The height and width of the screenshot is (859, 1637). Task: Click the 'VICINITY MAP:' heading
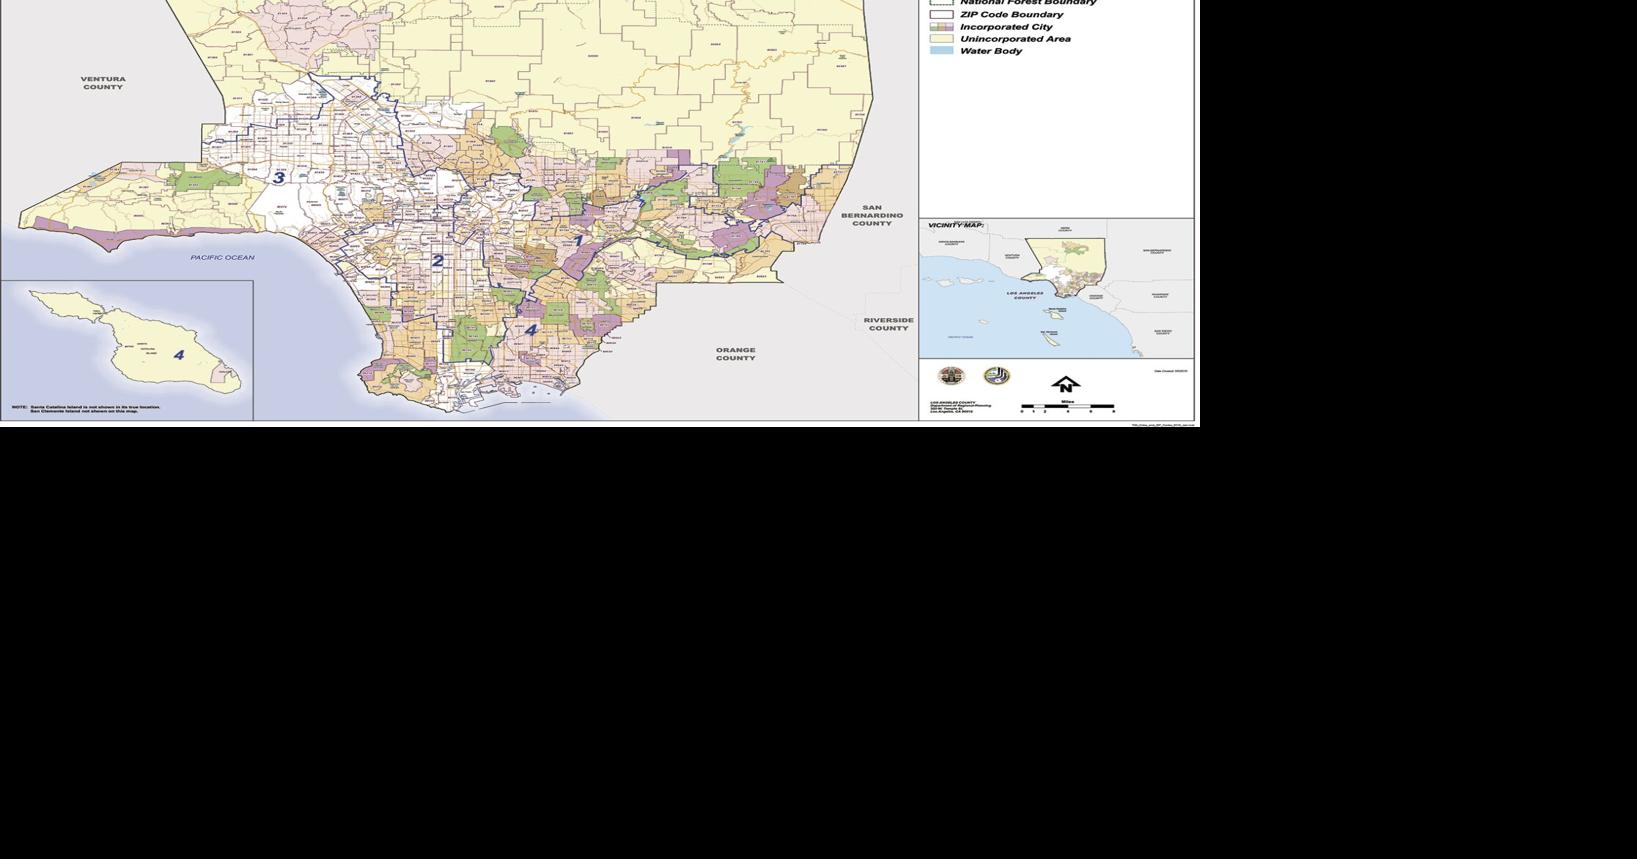(x=956, y=225)
